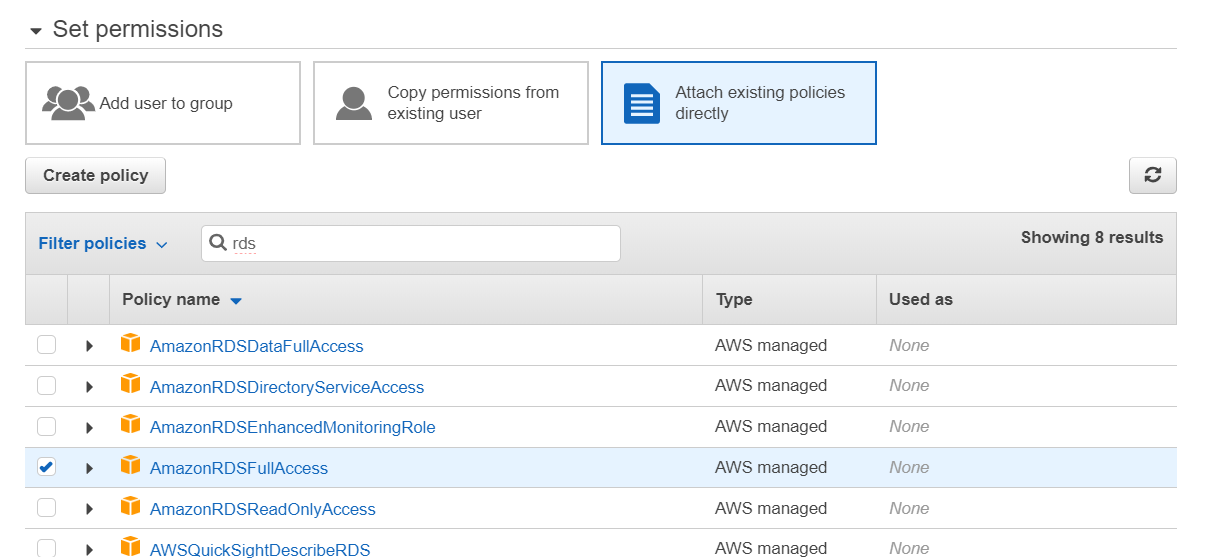
Task: Click the person icon on Copy permissions card
Action: tap(354, 103)
